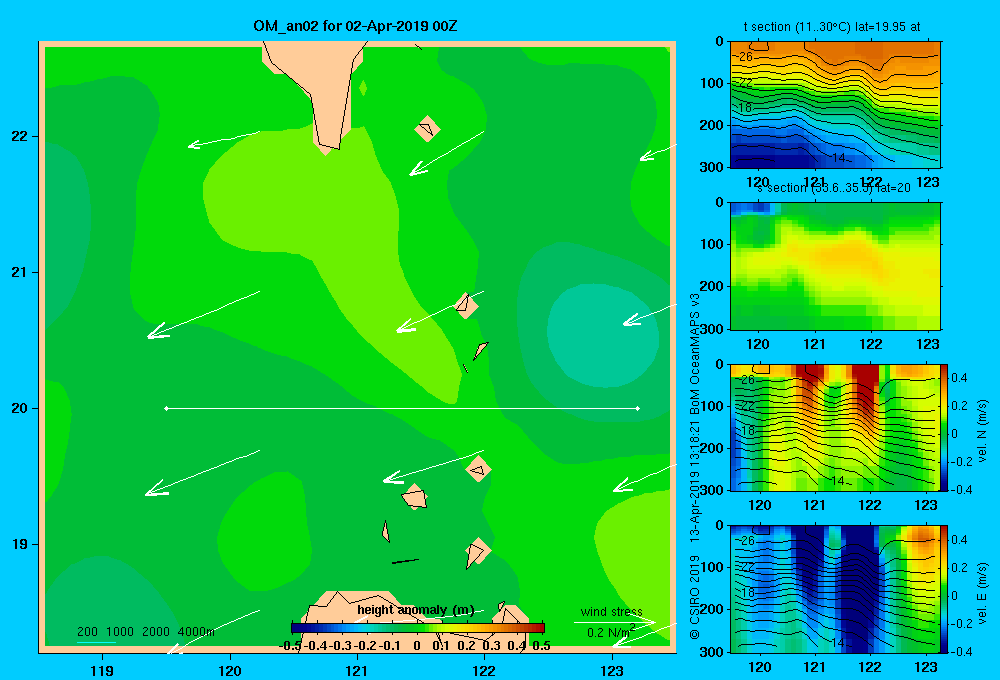The width and height of the screenshot is (1000, 680).
Task: Click the "vel. N (m/s)" axis label
Action: click(x=983, y=431)
